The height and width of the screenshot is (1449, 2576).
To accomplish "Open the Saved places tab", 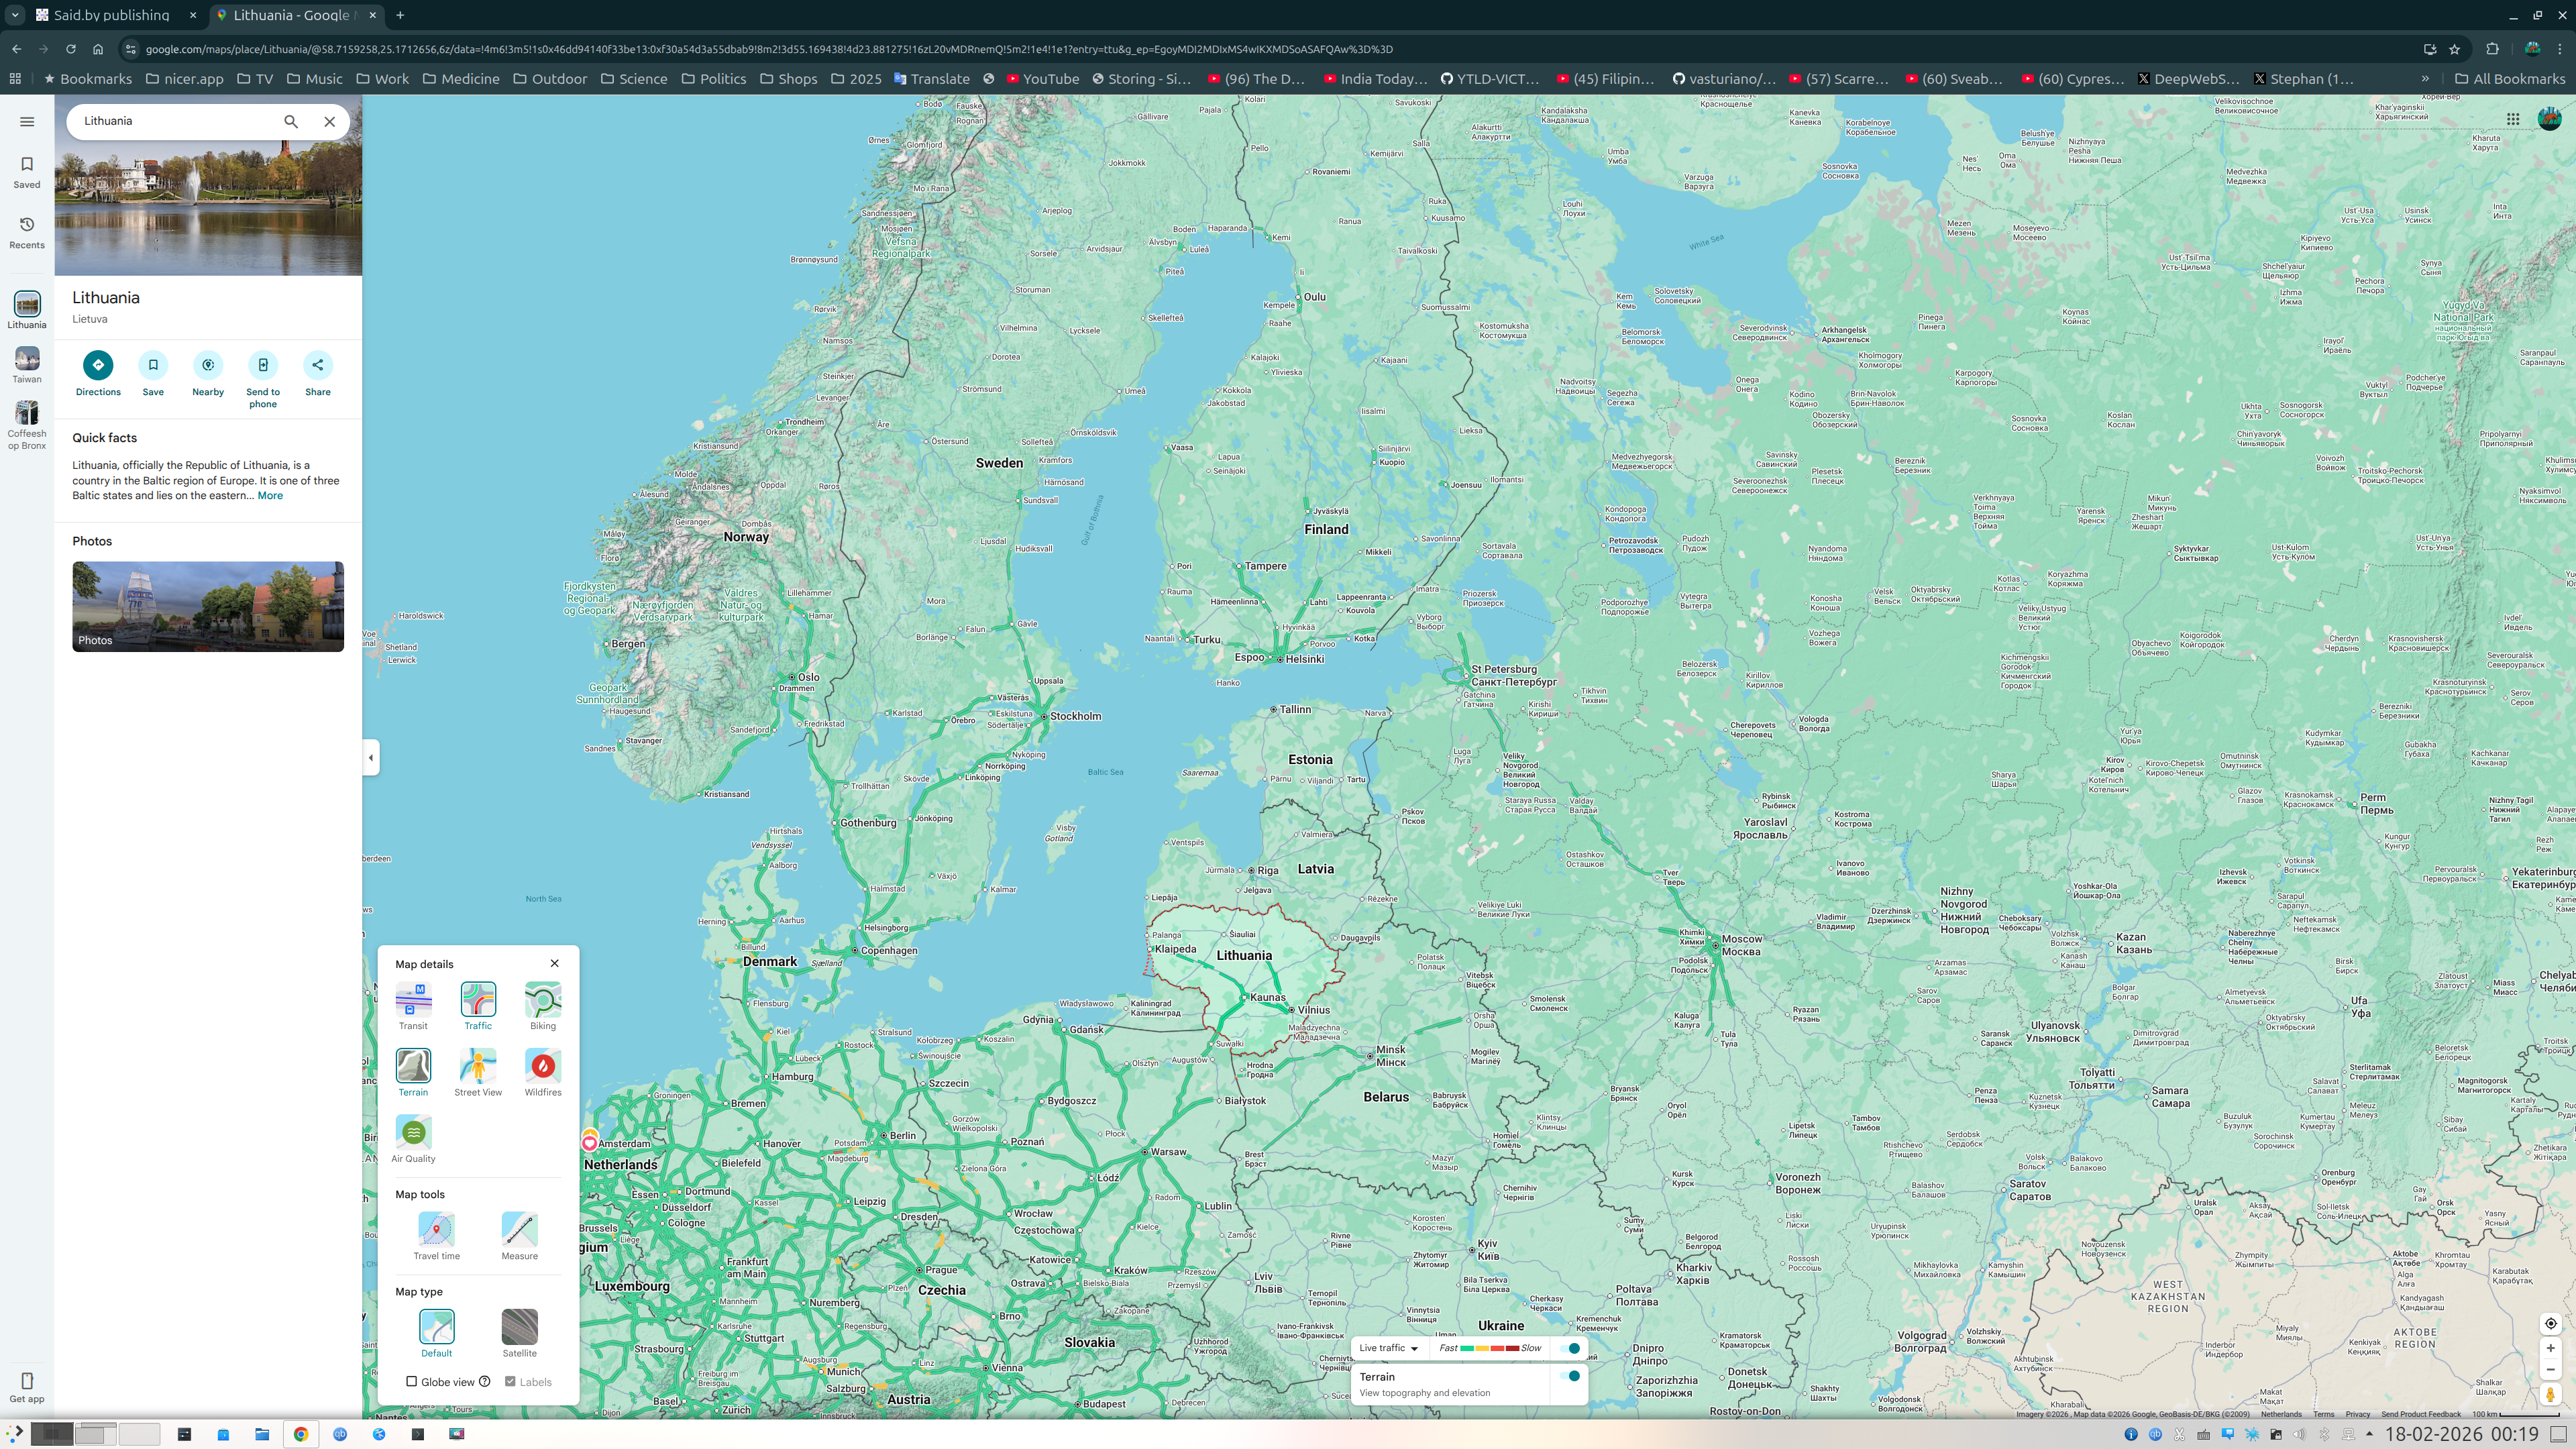I will 27,171.
